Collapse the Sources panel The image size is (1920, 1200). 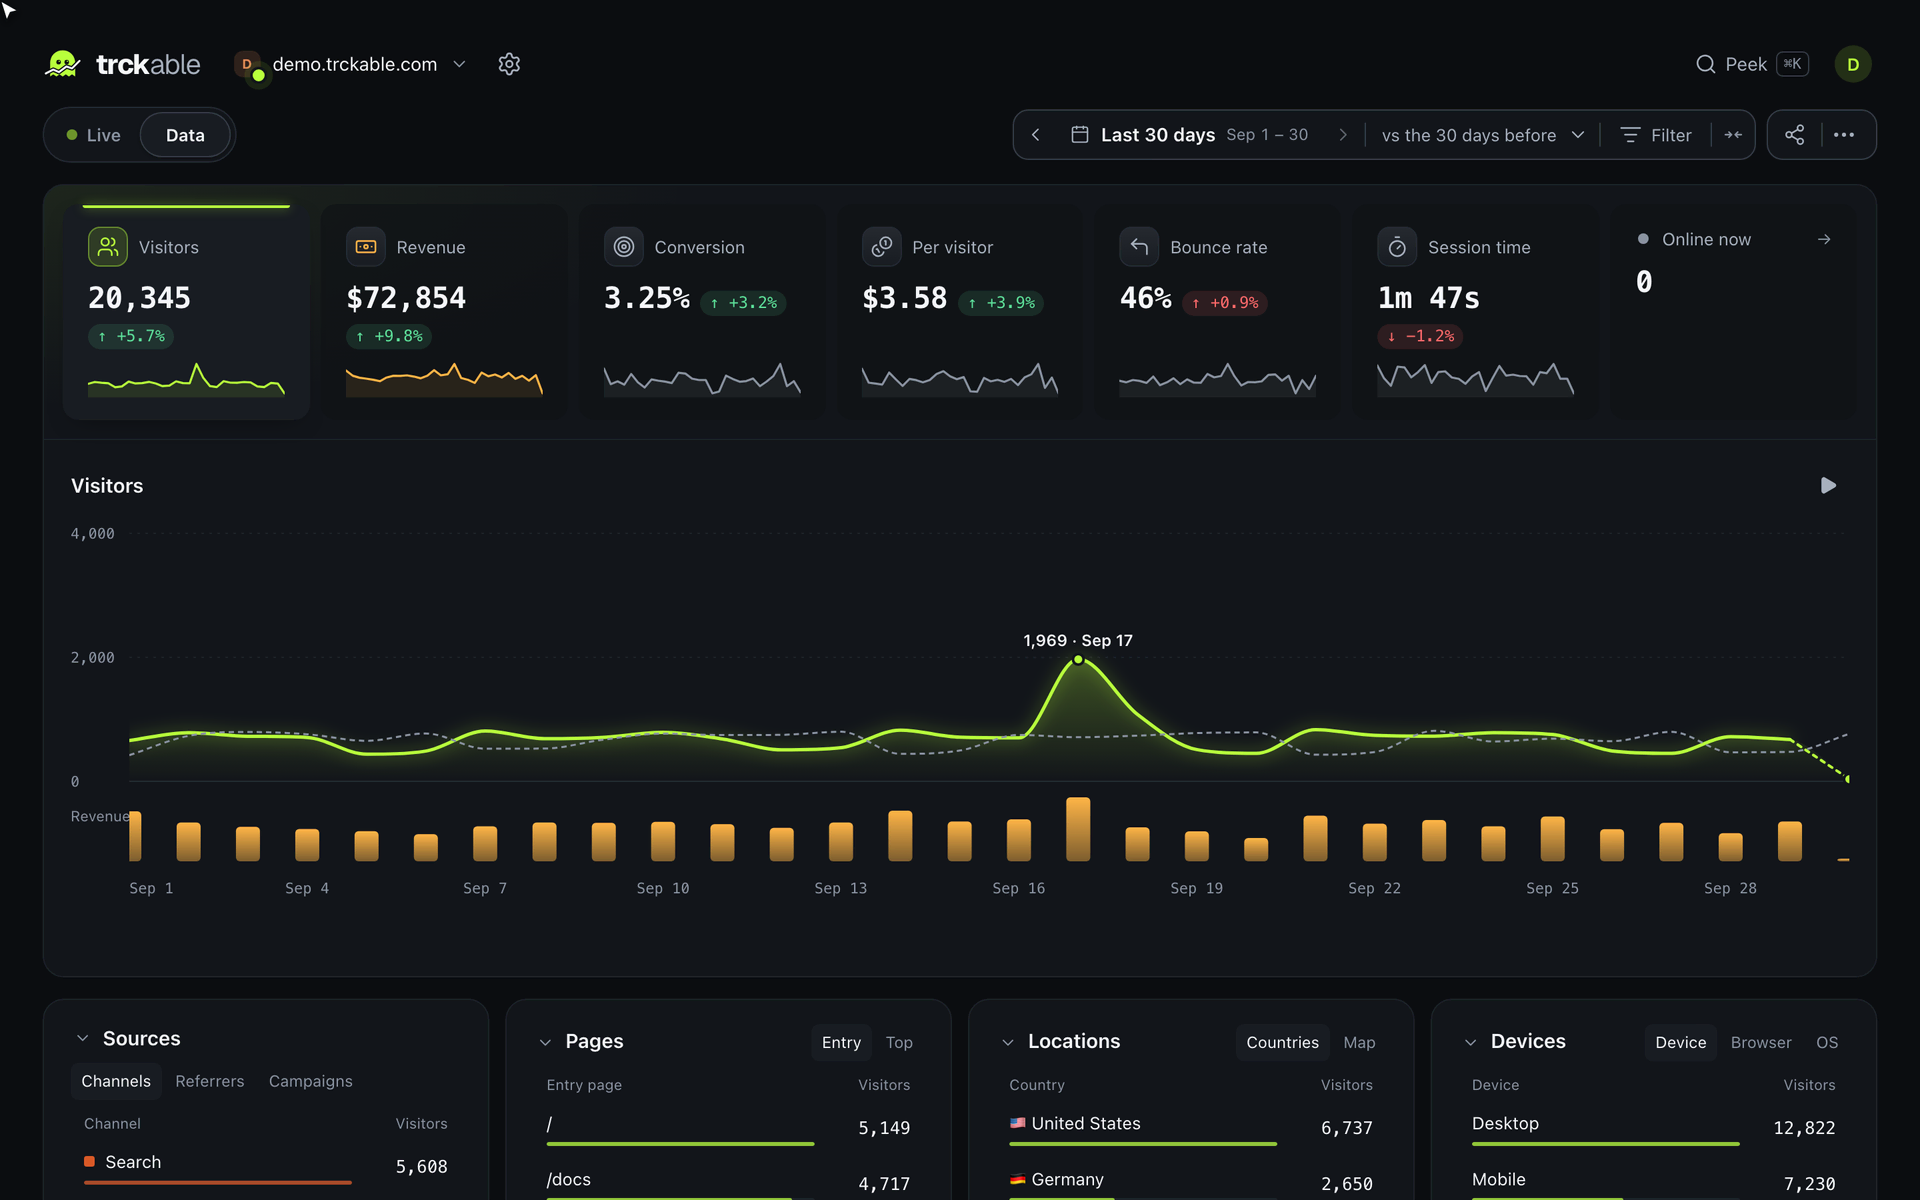point(83,1038)
